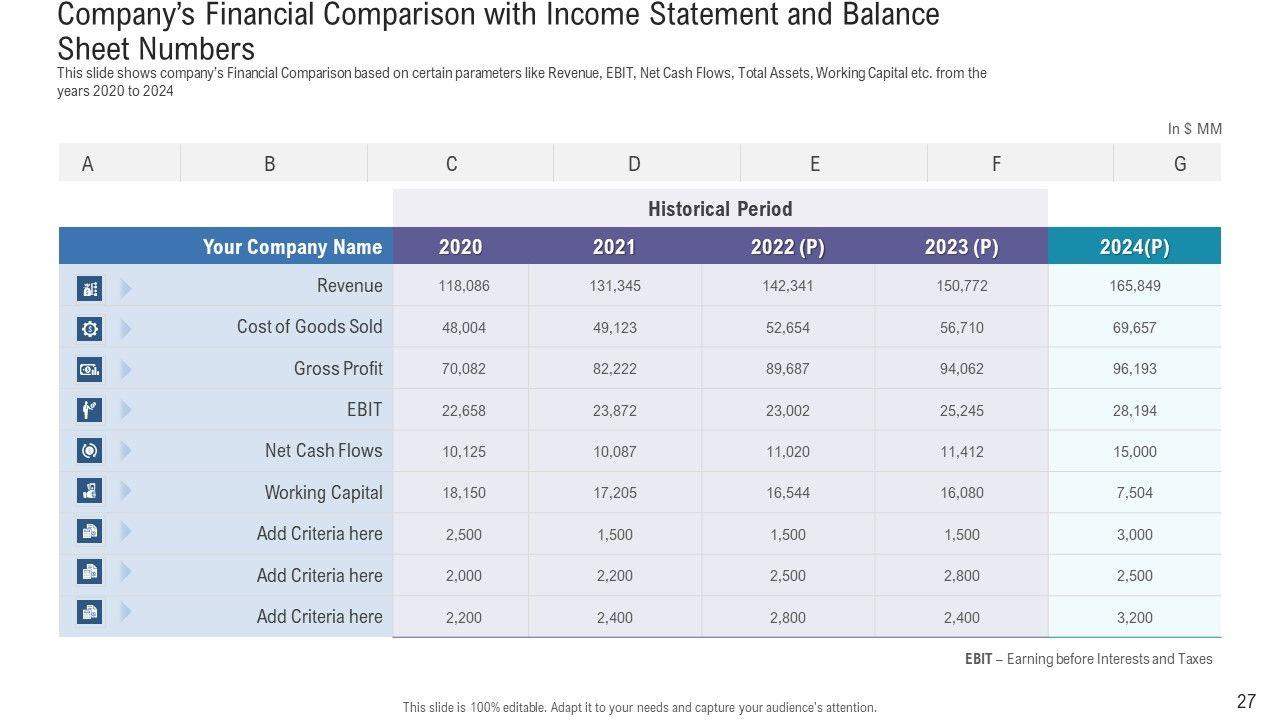Click the slide number 27
The height and width of the screenshot is (720, 1280).
click(x=1246, y=701)
